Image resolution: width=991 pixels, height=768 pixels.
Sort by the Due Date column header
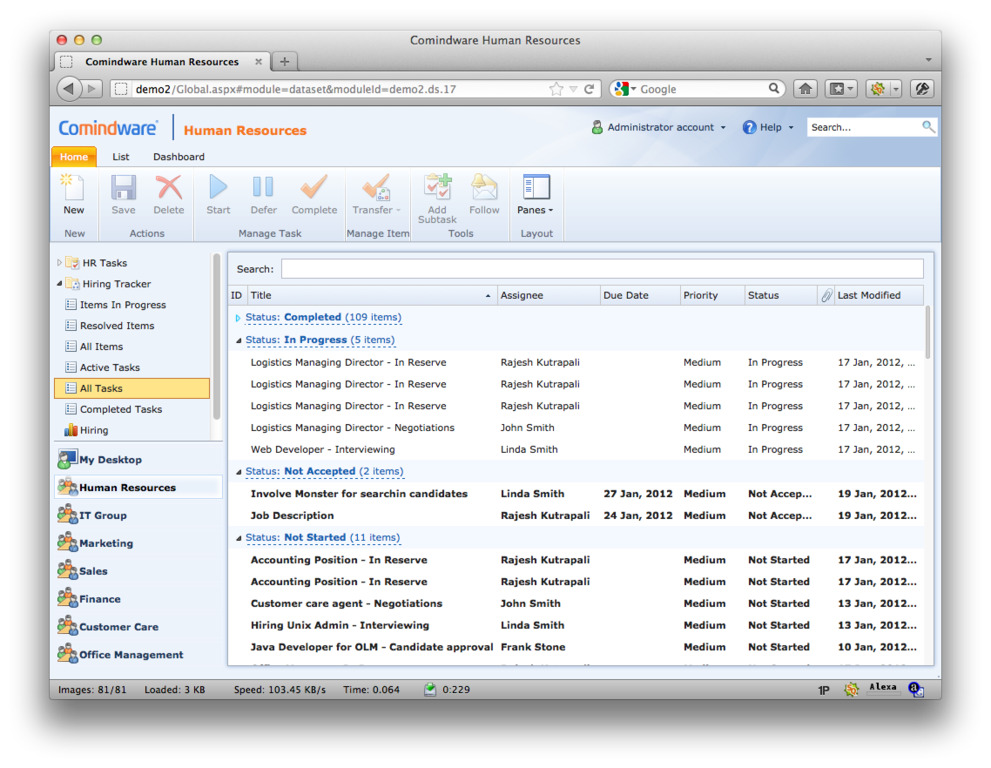(x=640, y=295)
